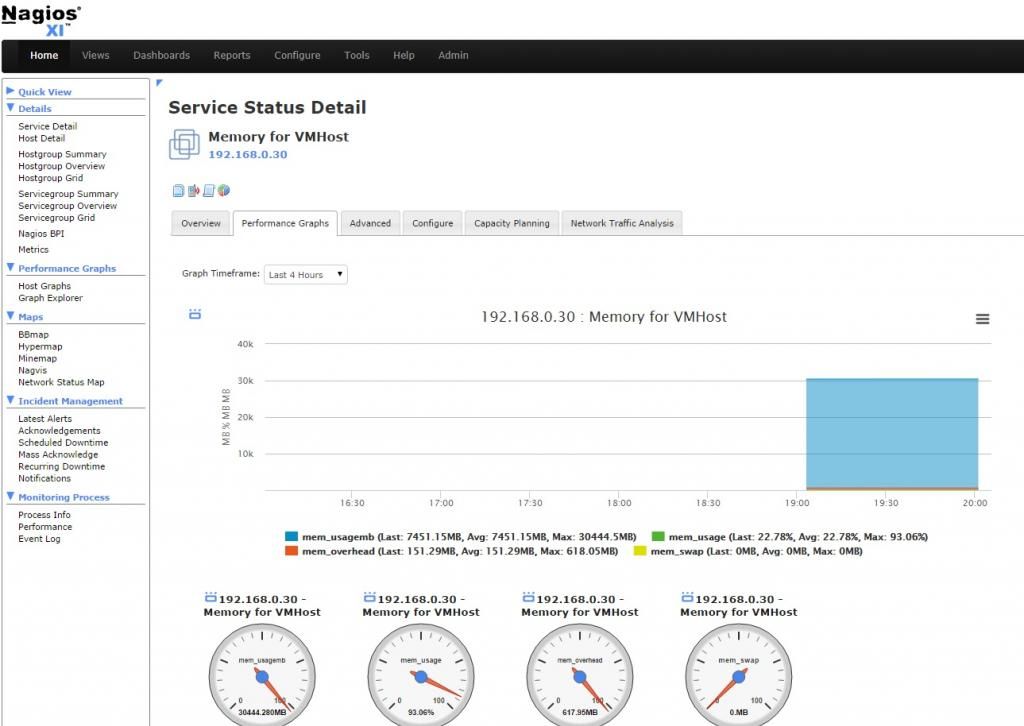This screenshot has width=1024, height=726.
Task: Collapse the Incident Management sidebar section
Action: point(11,400)
